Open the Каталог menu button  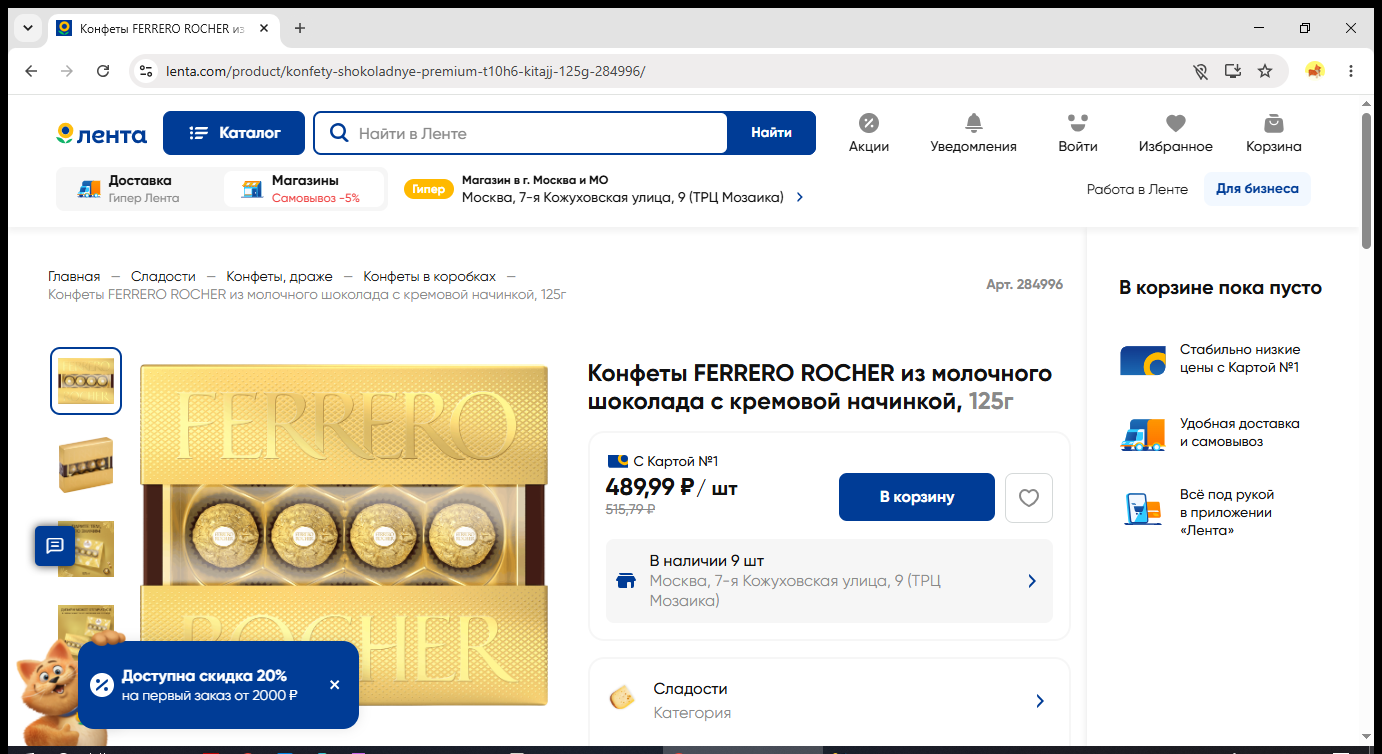[235, 133]
